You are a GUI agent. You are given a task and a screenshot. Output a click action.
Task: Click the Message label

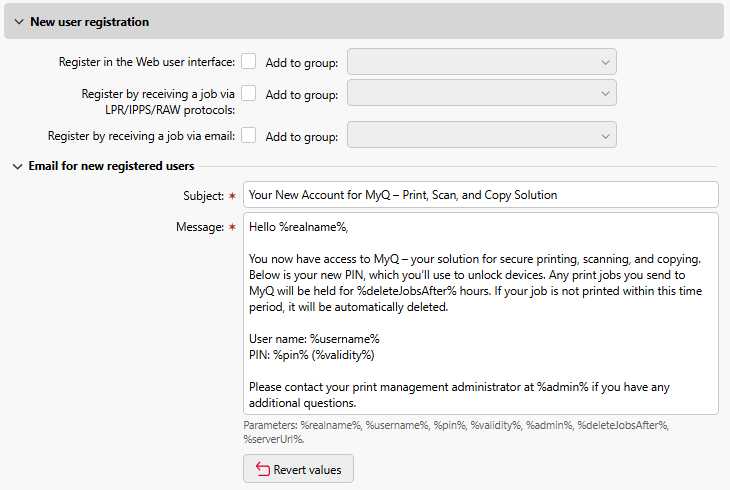(x=200, y=227)
